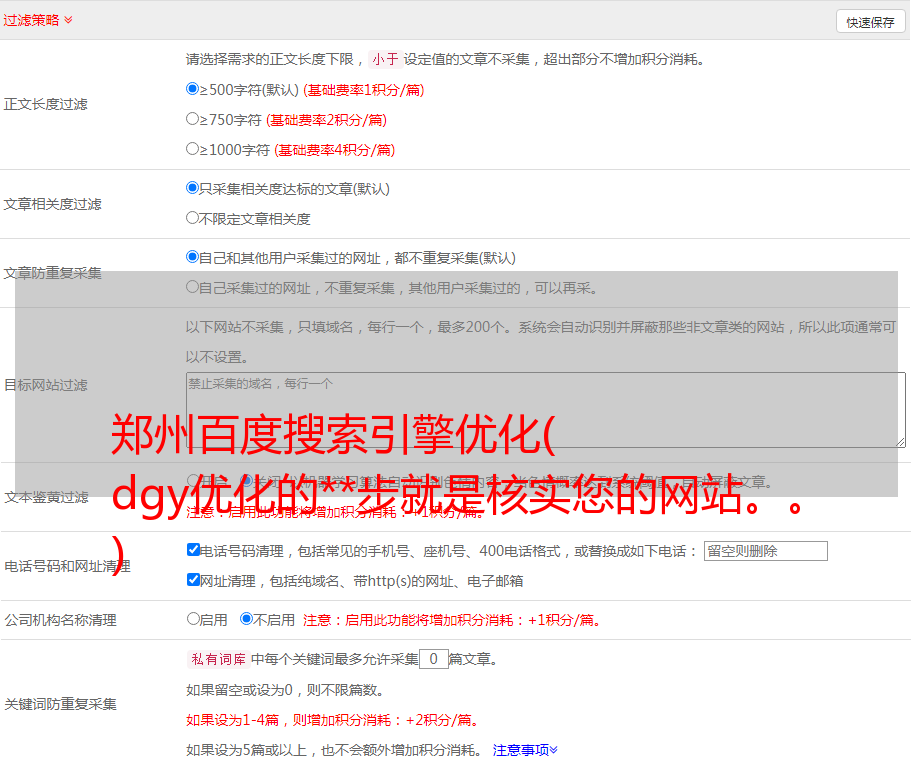Enable 公司机构名称清理 with 启用 radio
Screen dimensions: 912x768
193,619
